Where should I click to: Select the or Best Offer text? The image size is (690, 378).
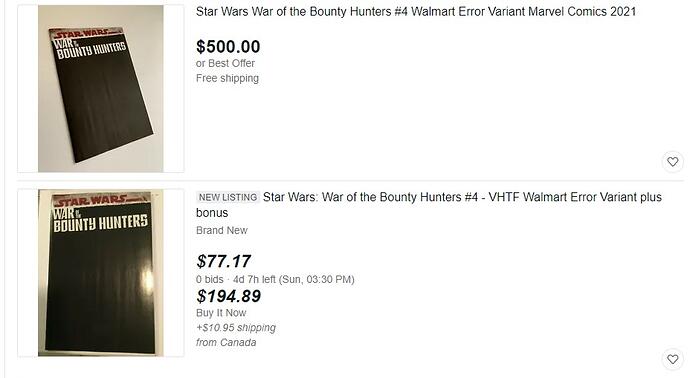point(225,63)
